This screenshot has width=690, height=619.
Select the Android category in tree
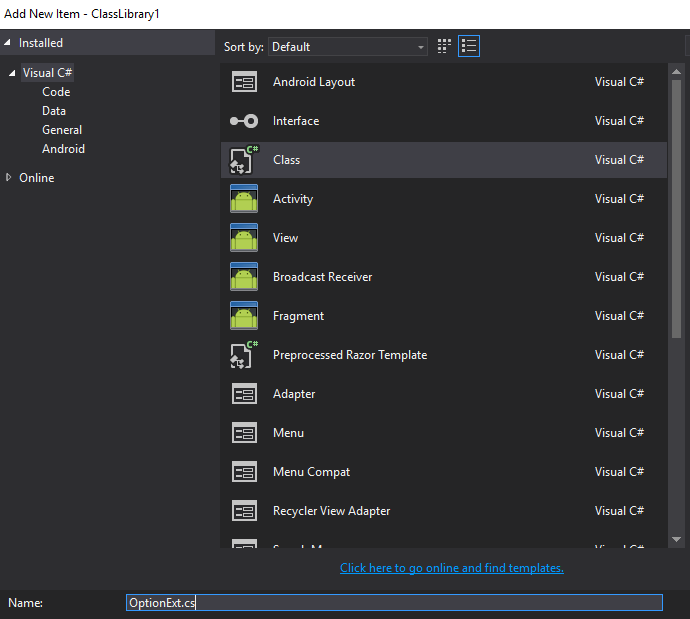click(x=63, y=149)
